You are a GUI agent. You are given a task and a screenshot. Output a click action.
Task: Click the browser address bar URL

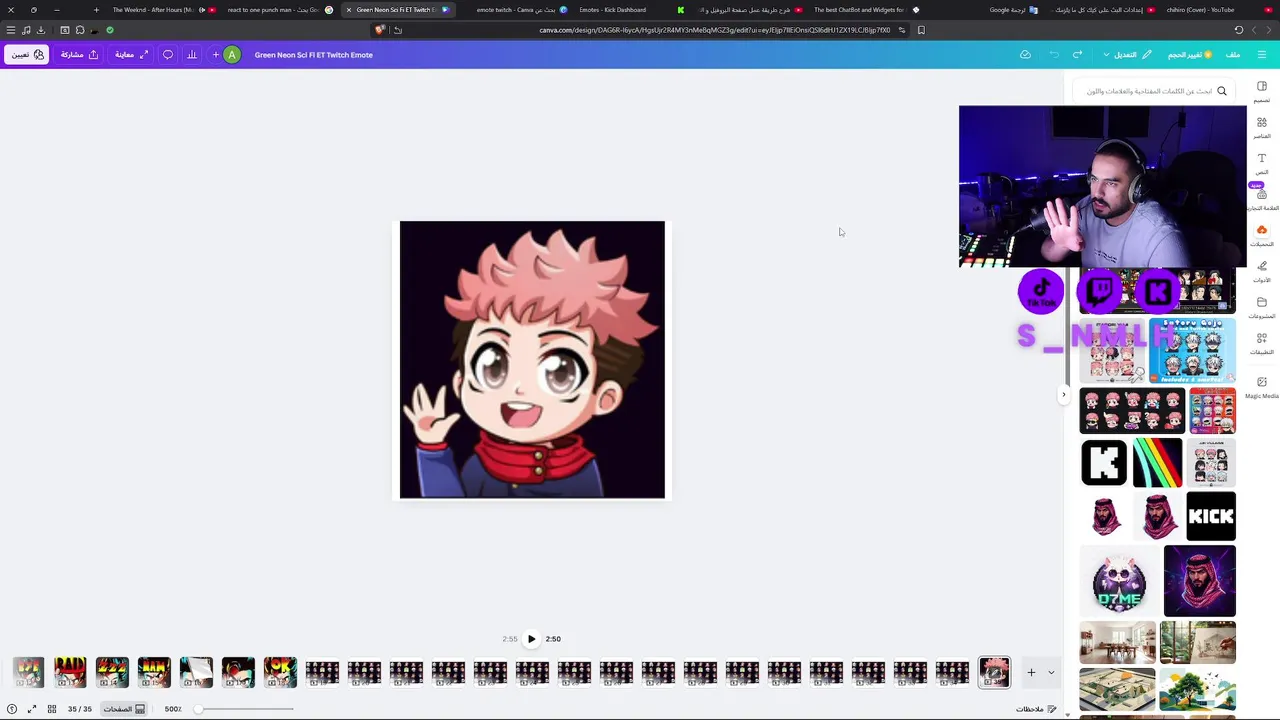714,30
